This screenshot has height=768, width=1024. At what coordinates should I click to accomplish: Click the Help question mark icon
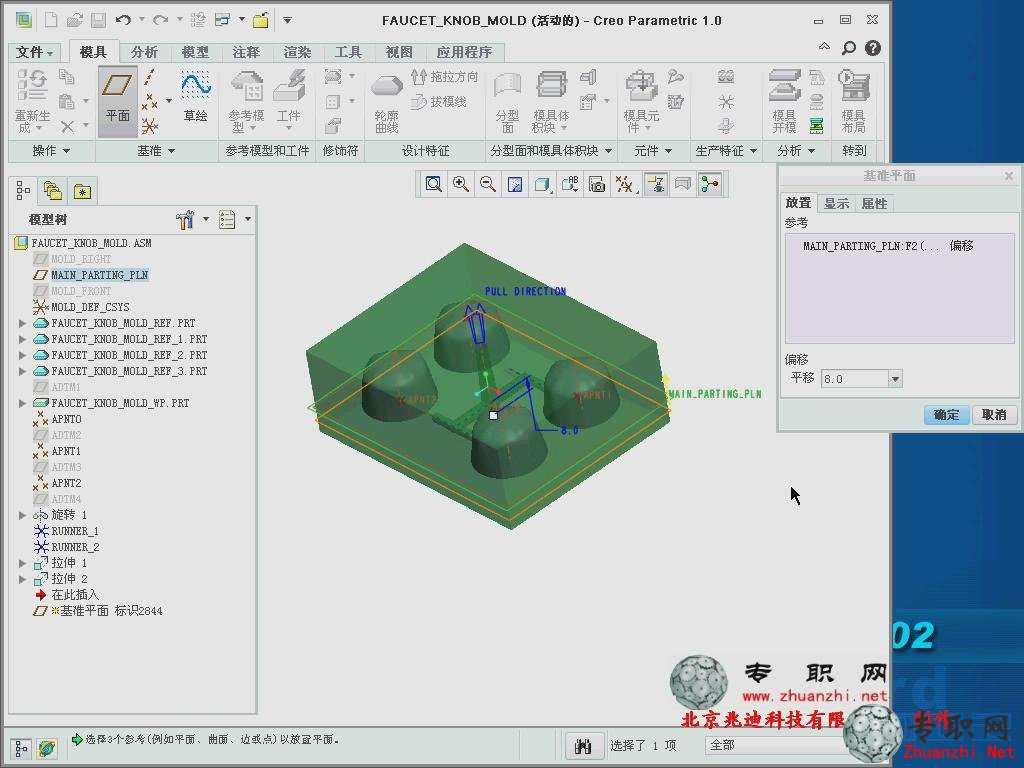point(872,48)
